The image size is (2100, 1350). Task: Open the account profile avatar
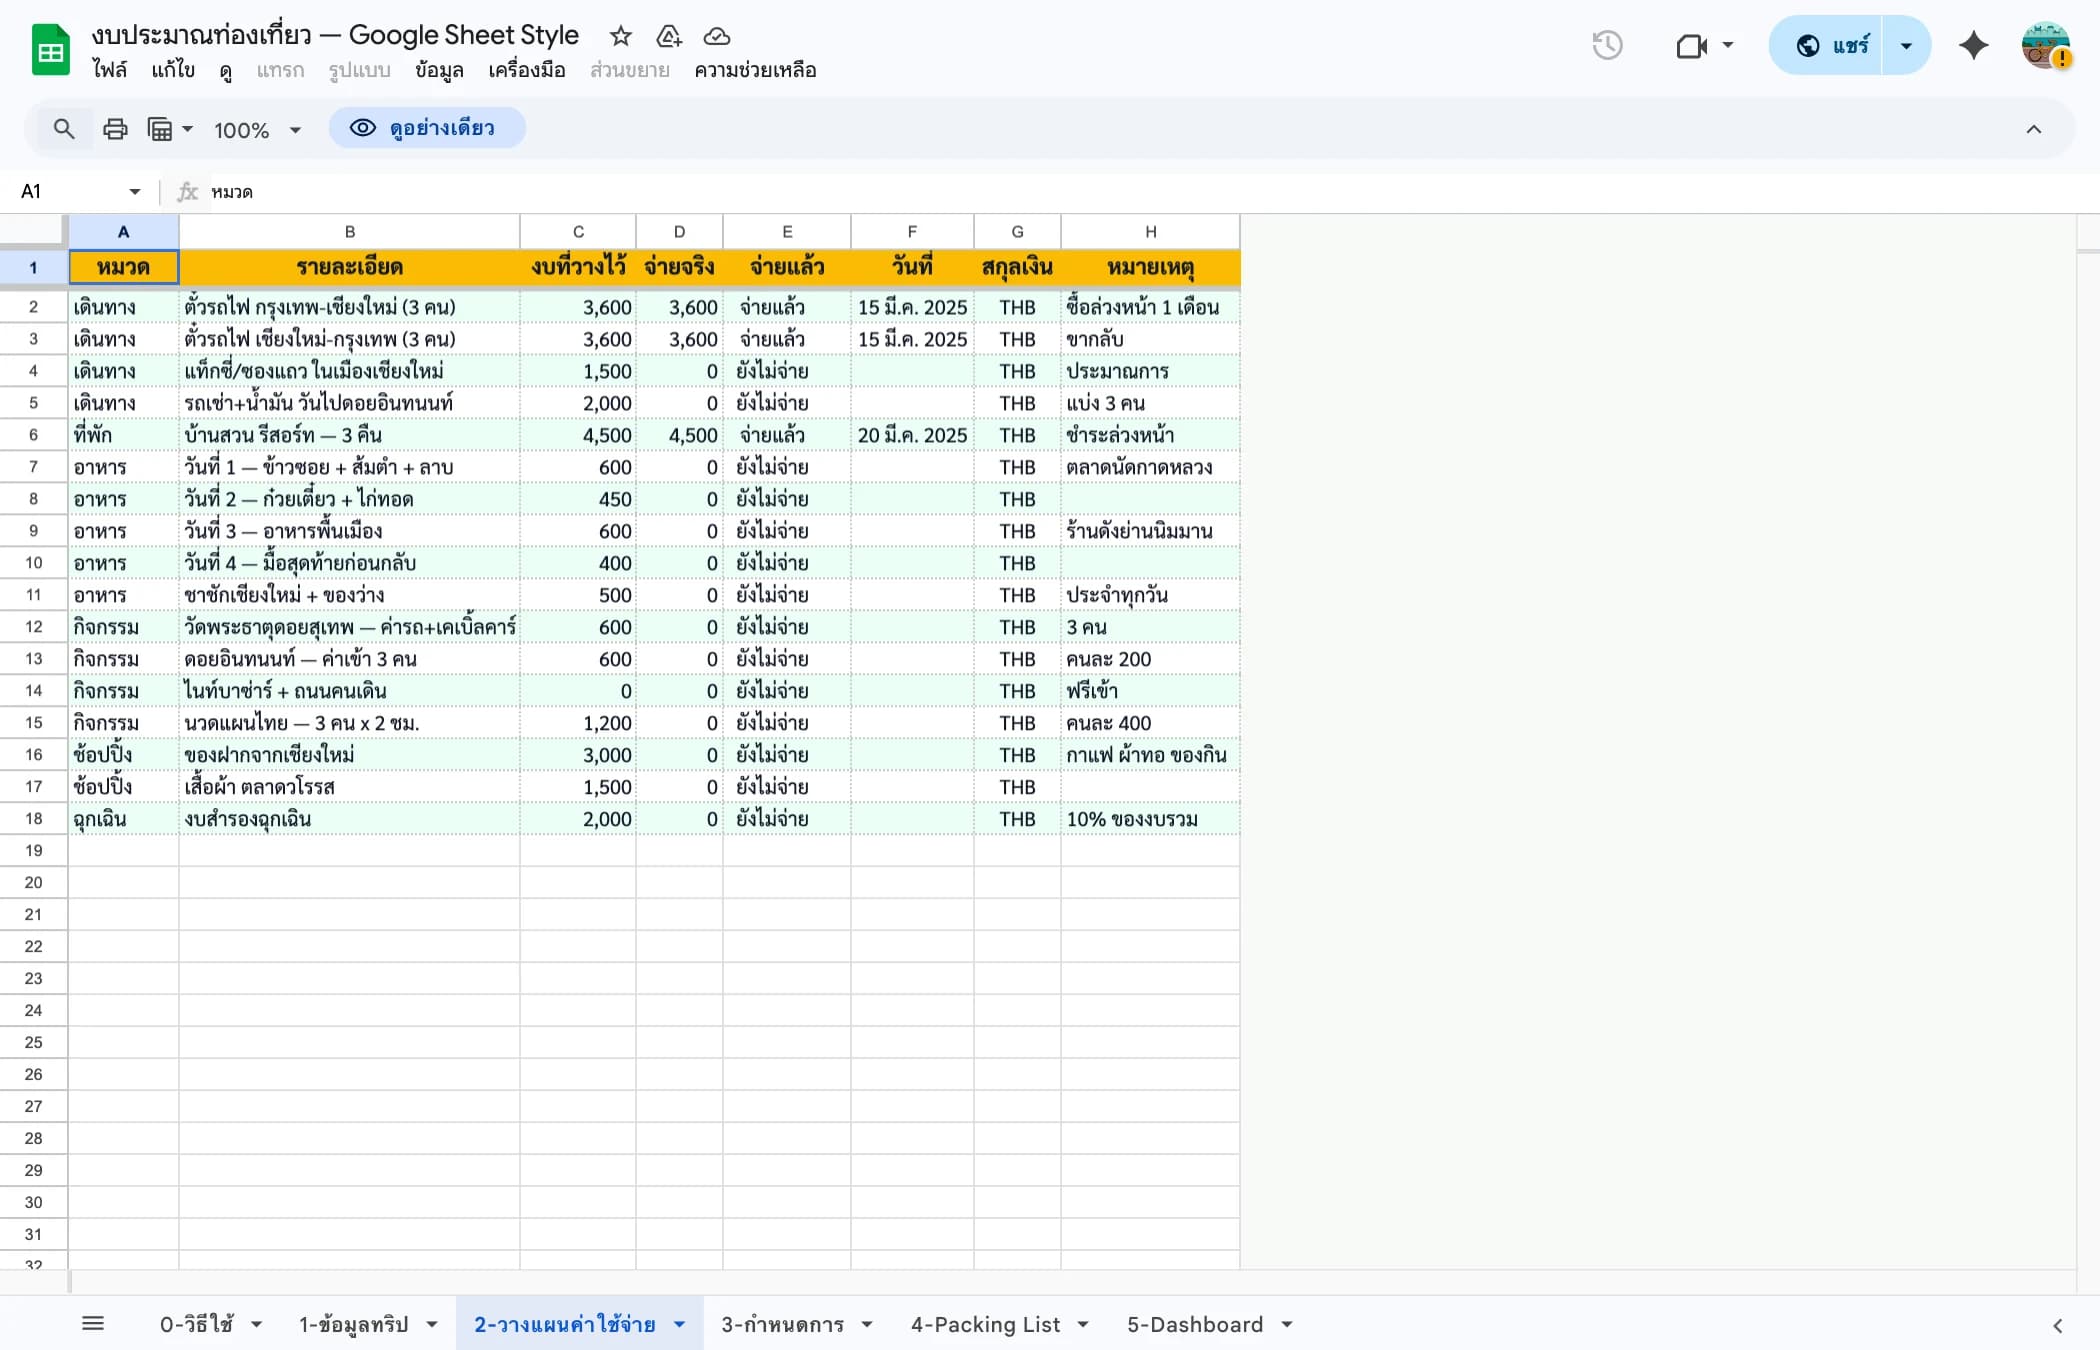click(x=2046, y=46)
